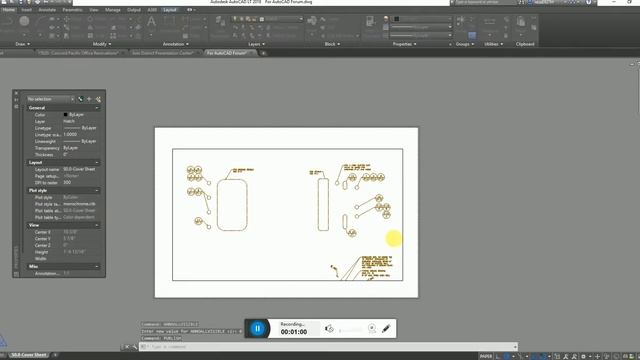Pause the screen recording
Screen dimensions: 640x360
point(258,329)
